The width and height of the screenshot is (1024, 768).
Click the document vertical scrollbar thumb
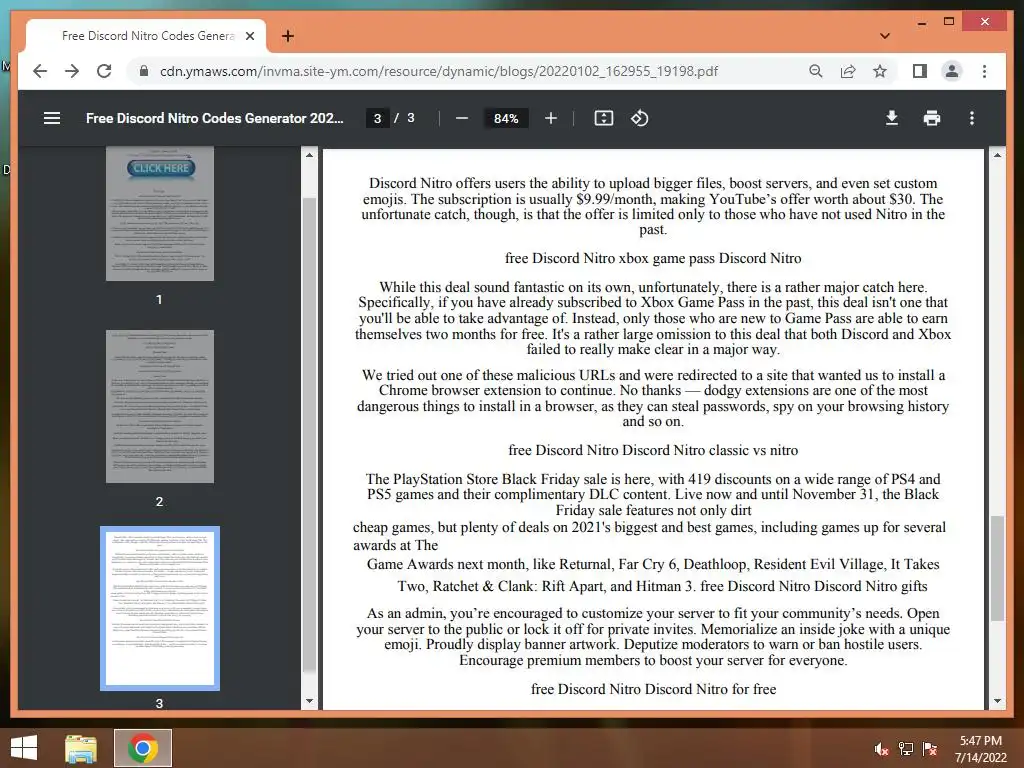tap(997, 568)
